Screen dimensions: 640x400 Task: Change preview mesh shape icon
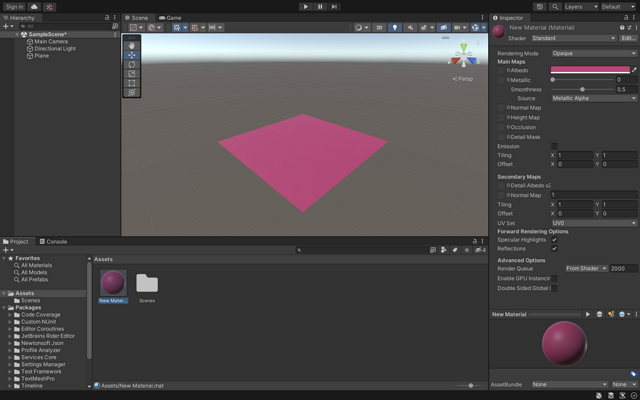(x=599, y=314)
